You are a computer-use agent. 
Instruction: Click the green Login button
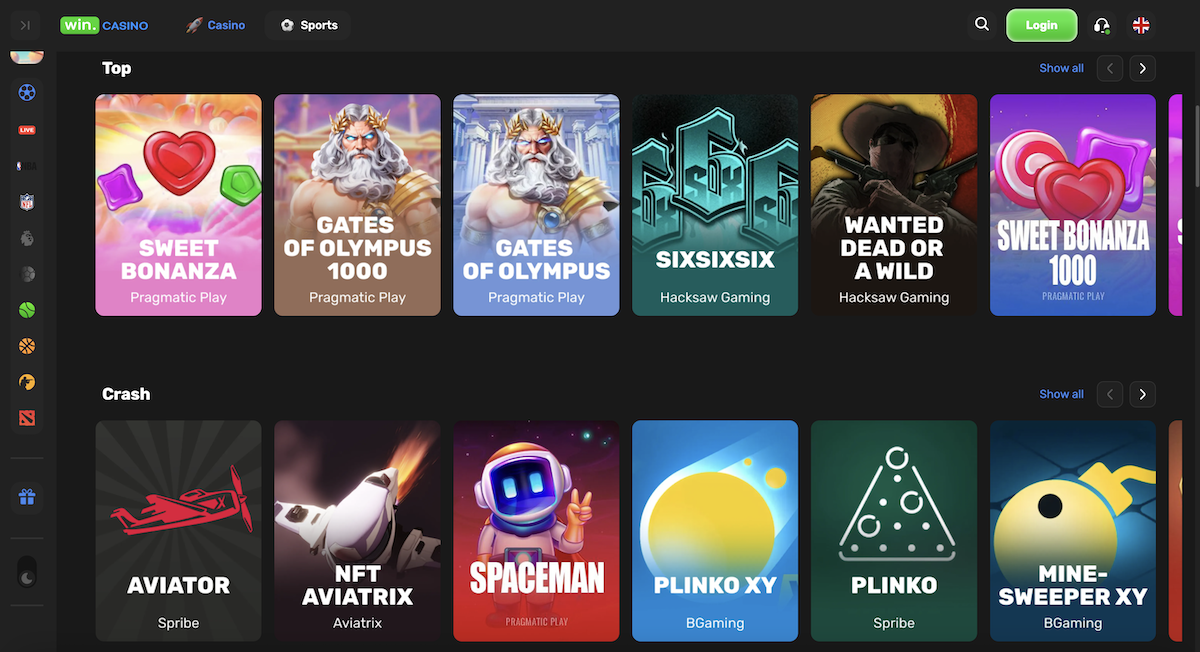tap(1041, 25)
